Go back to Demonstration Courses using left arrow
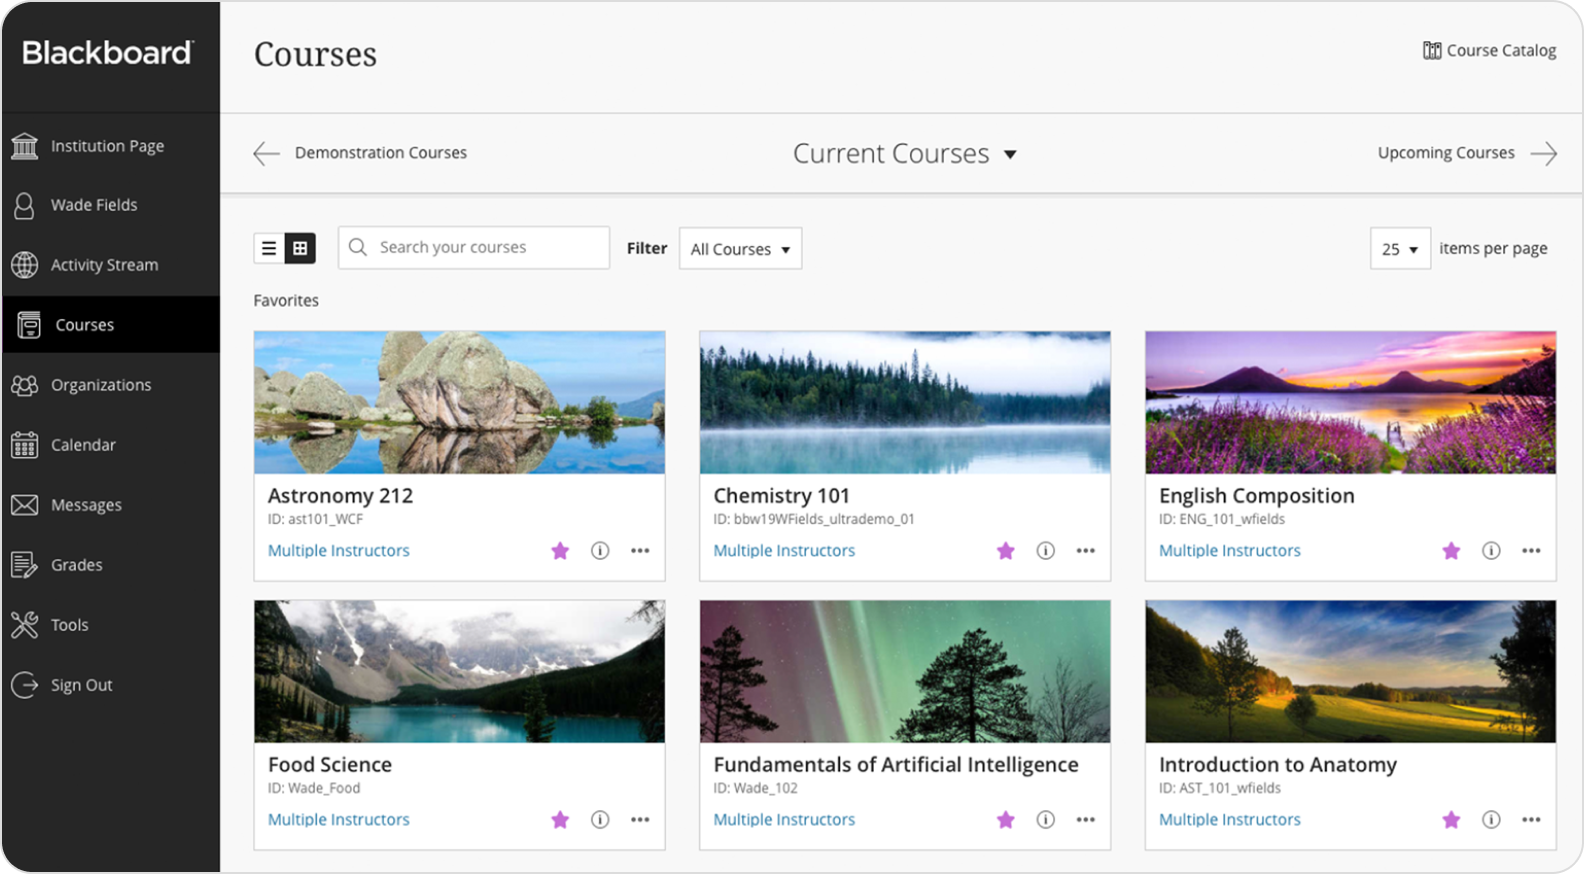This screenshot has height=874, width=1584. coord(266,153)
